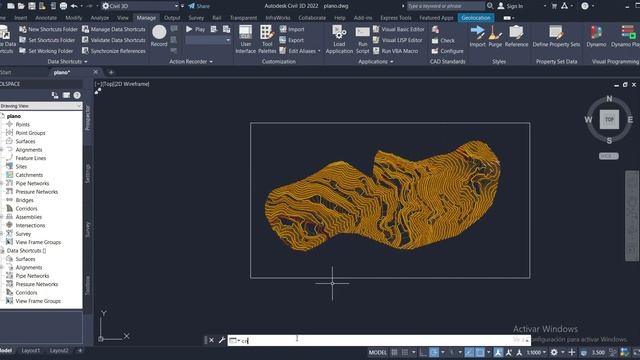Click the Undo arrow in quick access toolbar
This screenshot has width=640, height=360.
coord(74,6)
